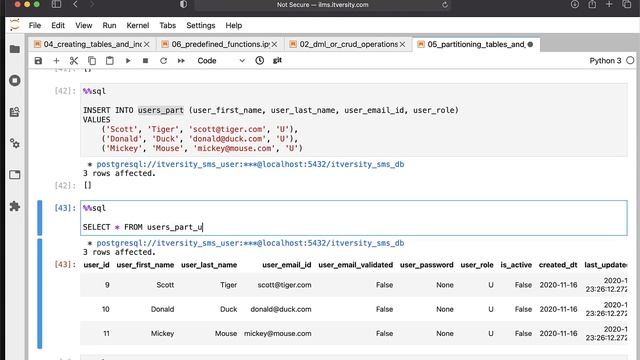Open the Tabs menu
This screenshot has width=640, height=360.
pos(167,25)
